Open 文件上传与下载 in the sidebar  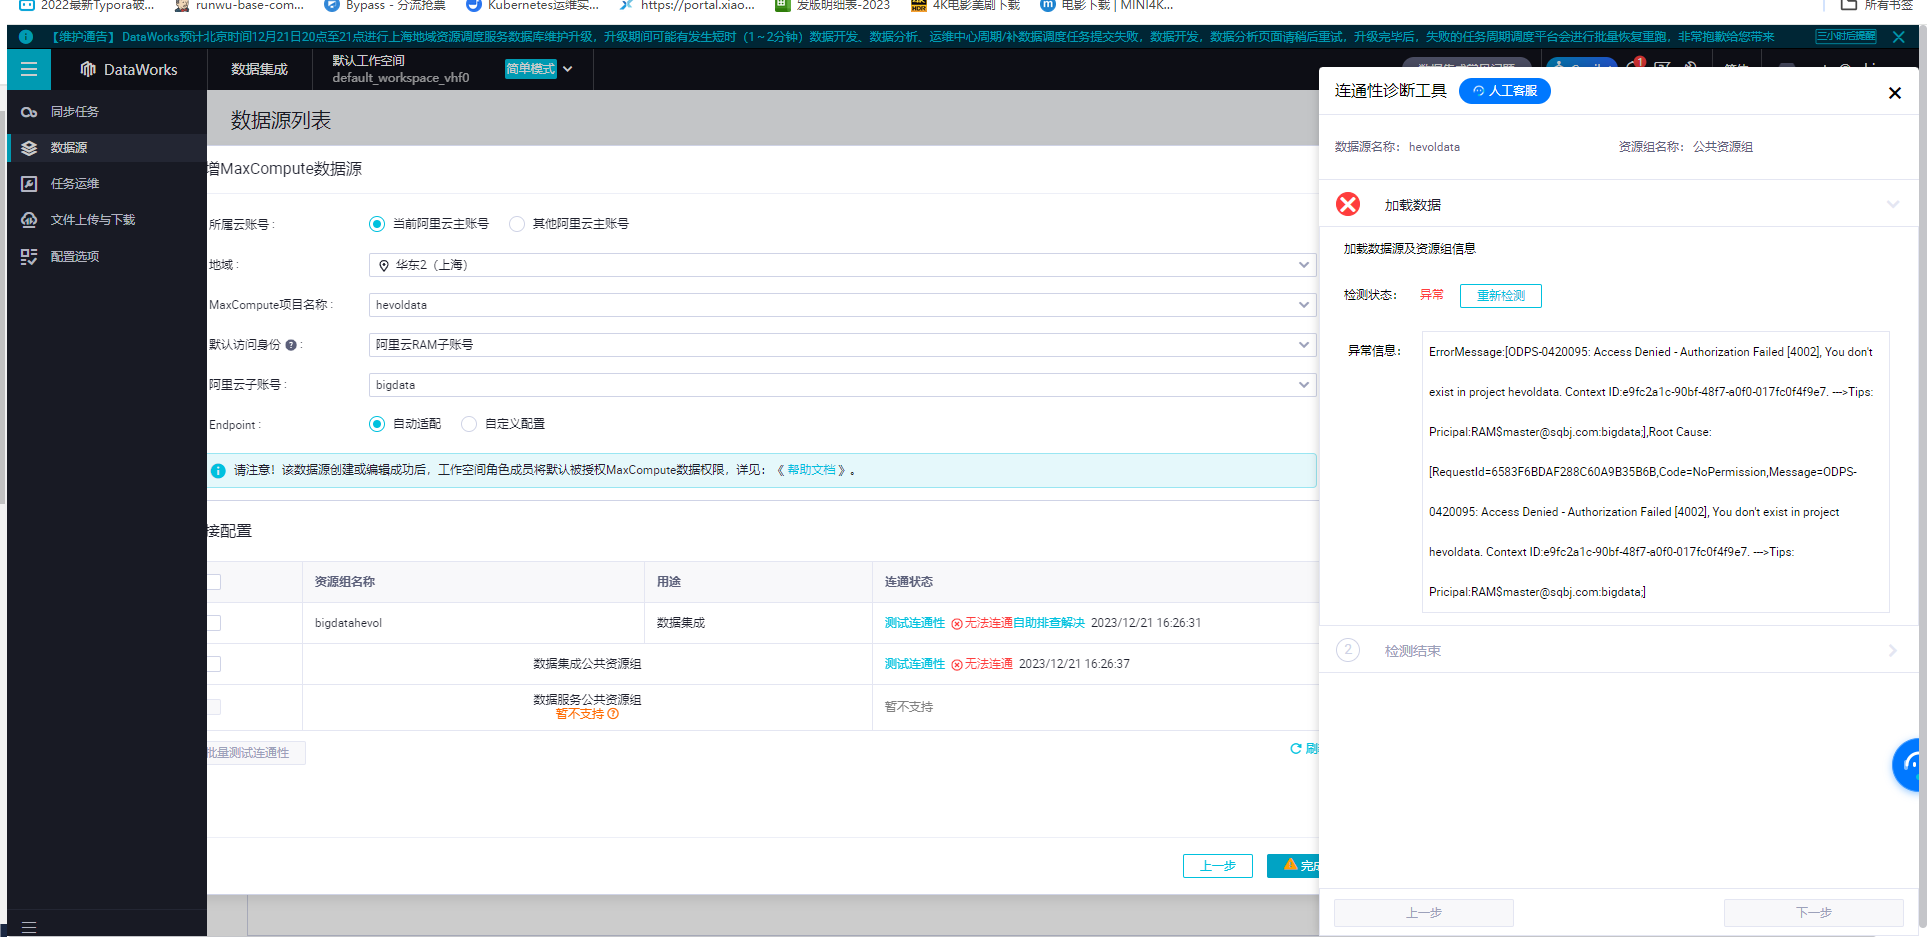click(93, 220)
